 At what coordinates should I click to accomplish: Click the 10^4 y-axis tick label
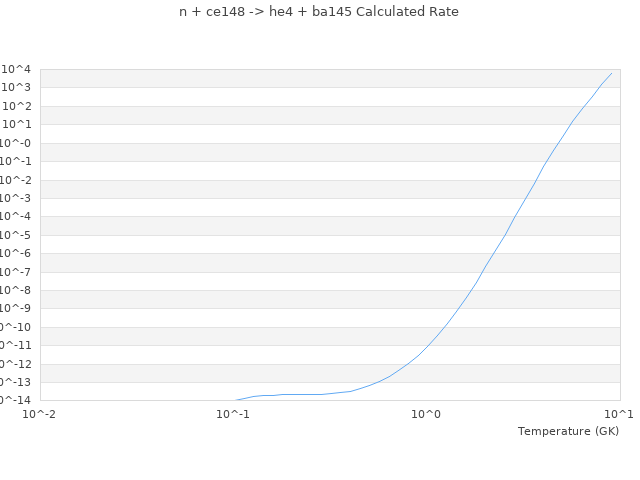coord(18,69)
